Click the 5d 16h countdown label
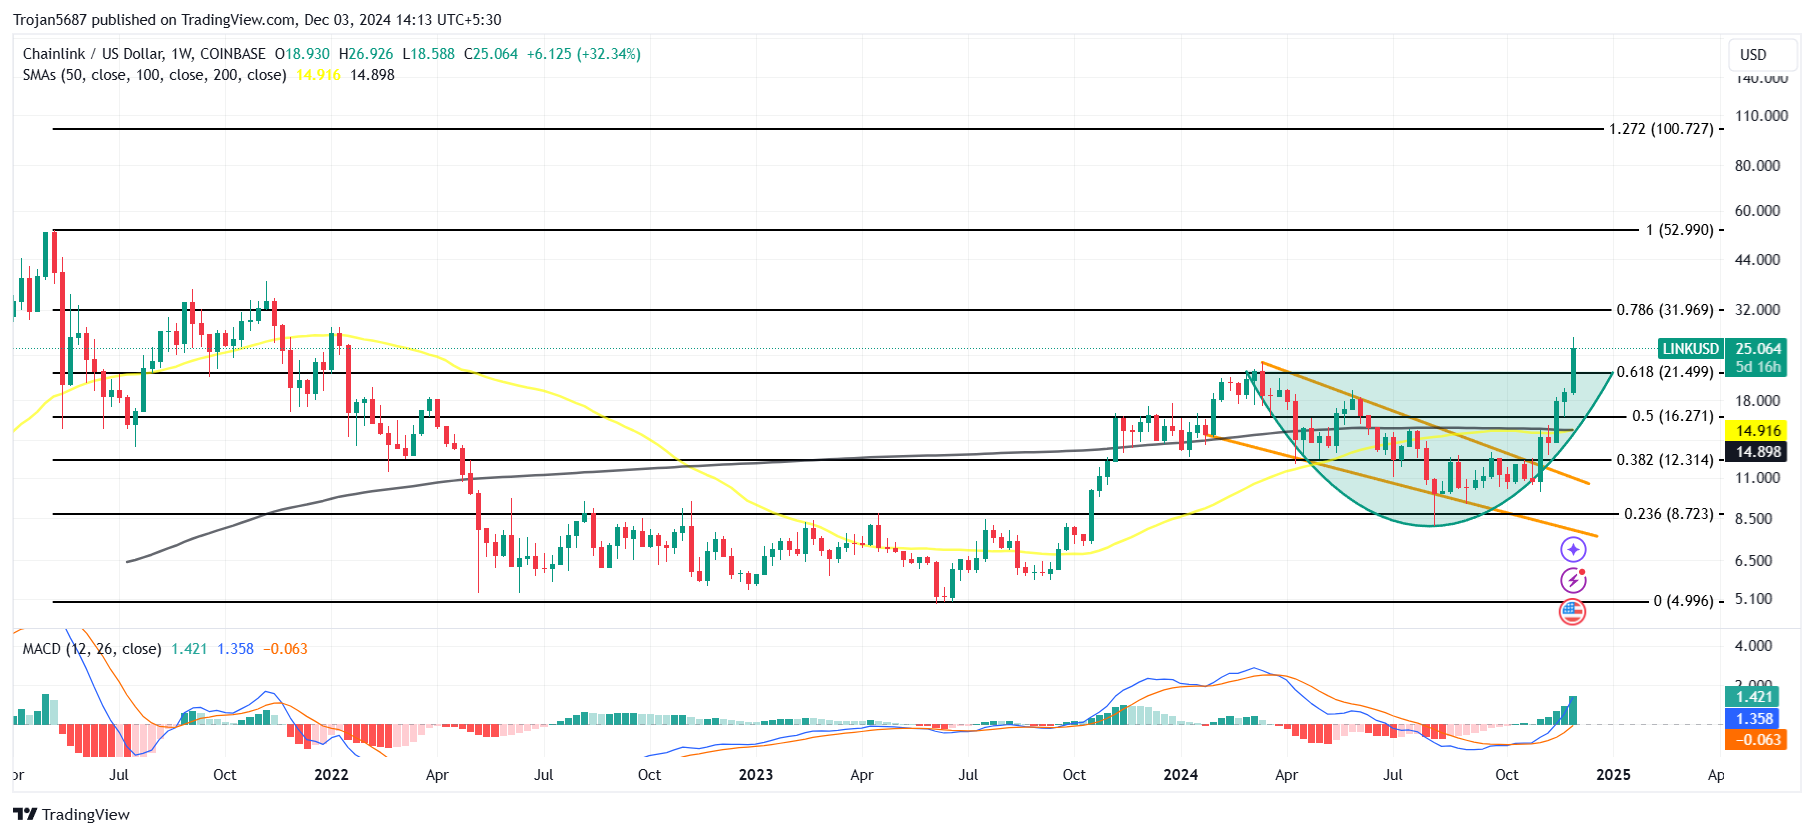This screenshot has width=1814, height=836. [1758, 367]
